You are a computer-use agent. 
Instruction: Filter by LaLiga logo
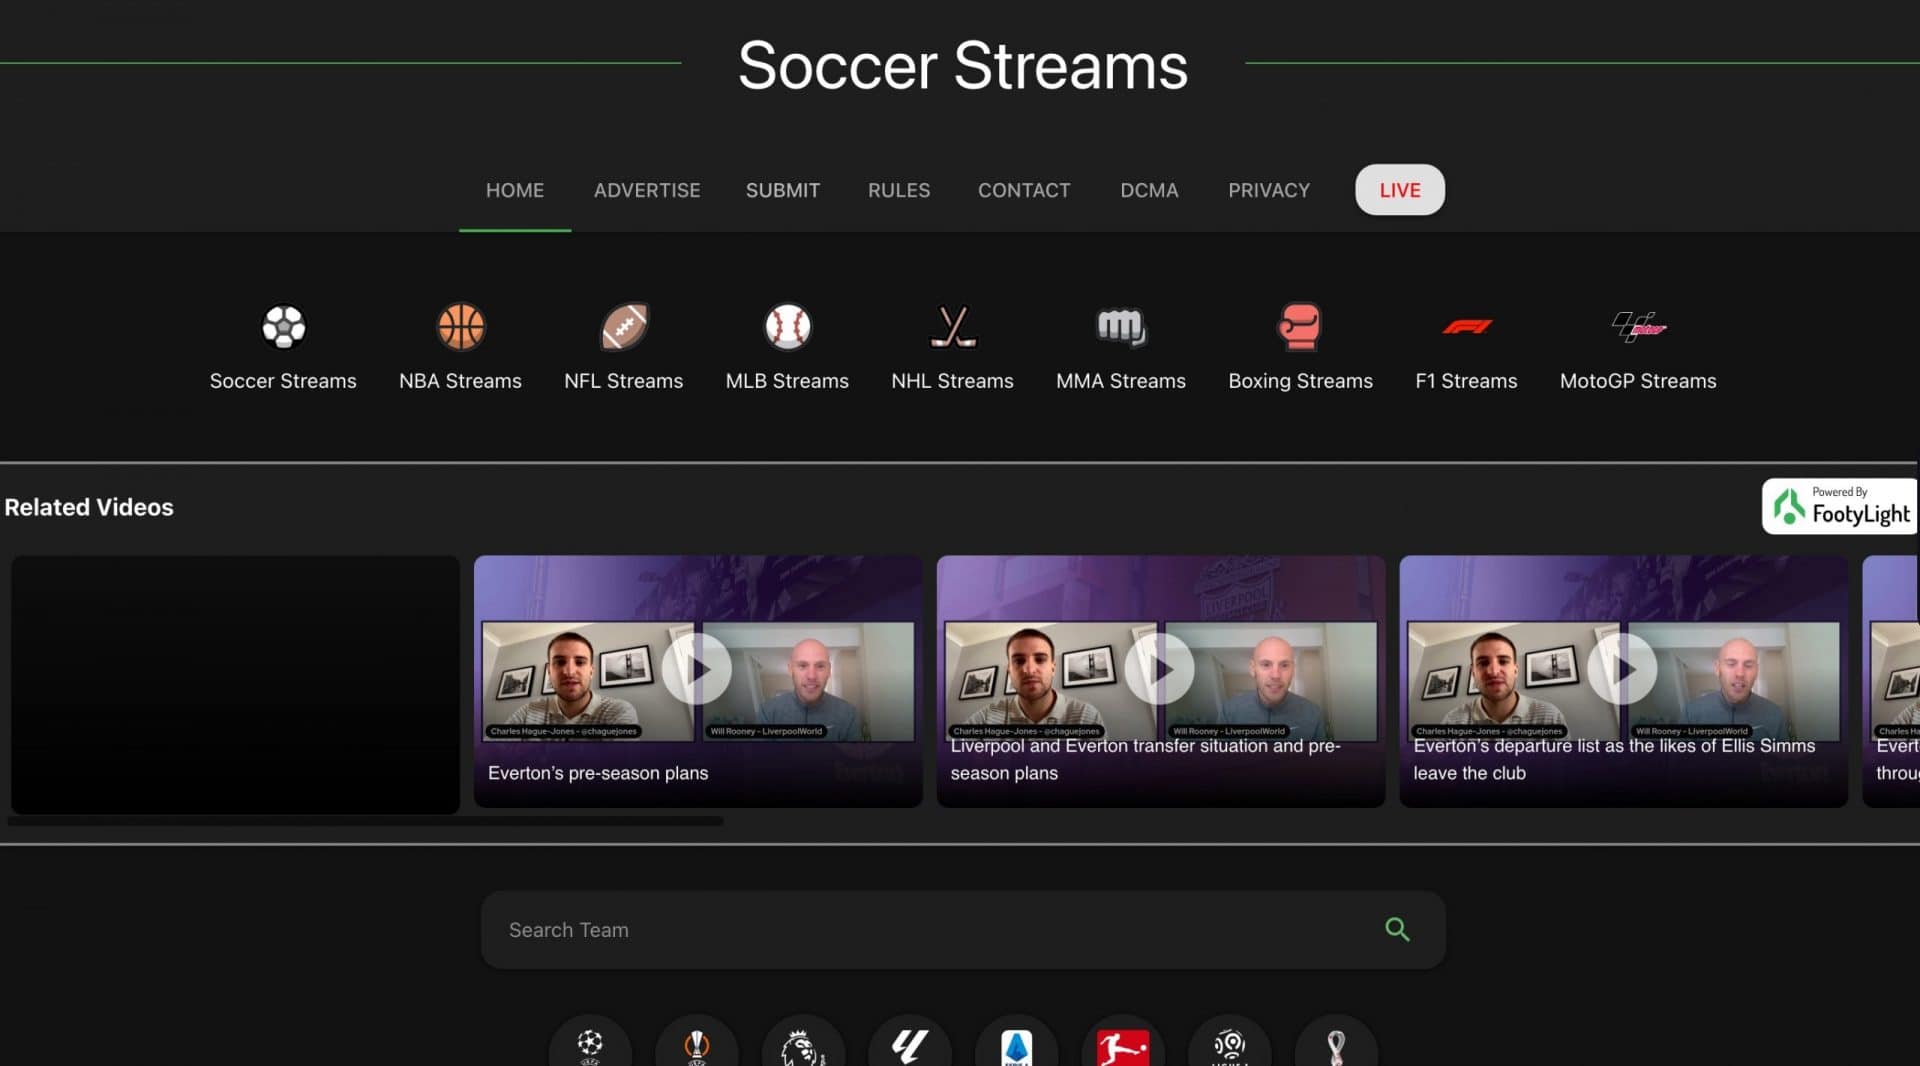909,1045
